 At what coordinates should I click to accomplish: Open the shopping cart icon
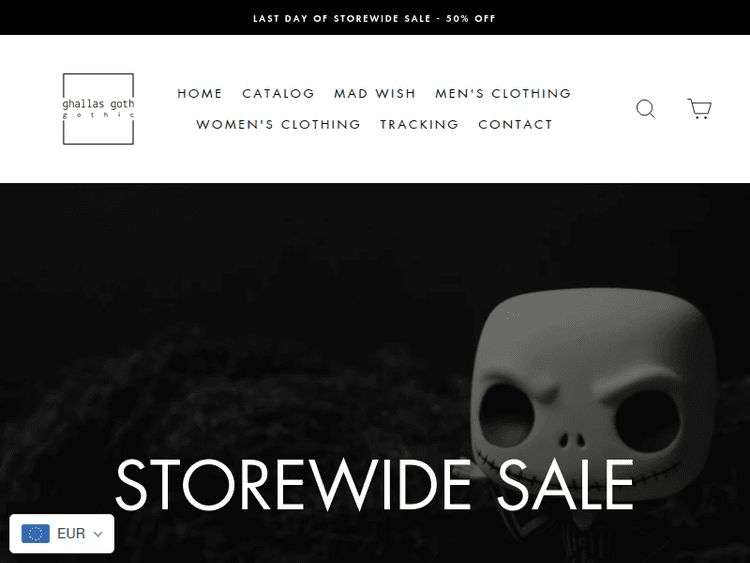699,109
